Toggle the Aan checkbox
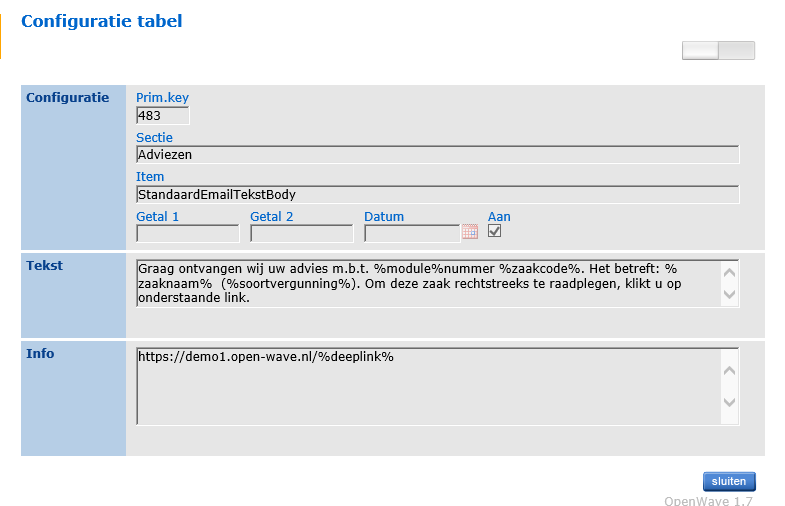Screen dimensions: 785x506 [494, 231]
